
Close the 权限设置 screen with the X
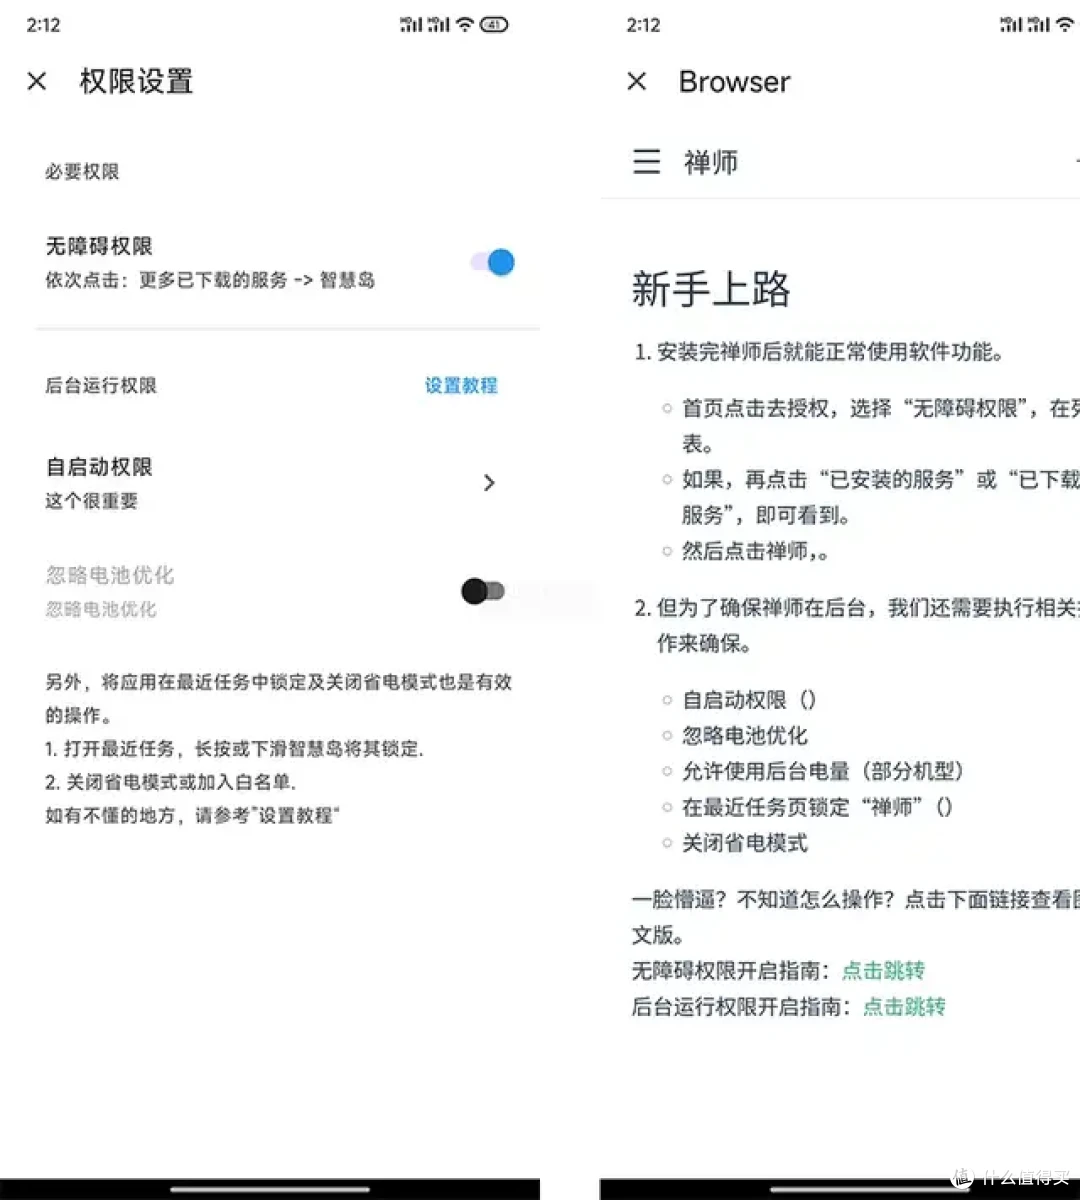pyautogui.click(x=37, y=81)
